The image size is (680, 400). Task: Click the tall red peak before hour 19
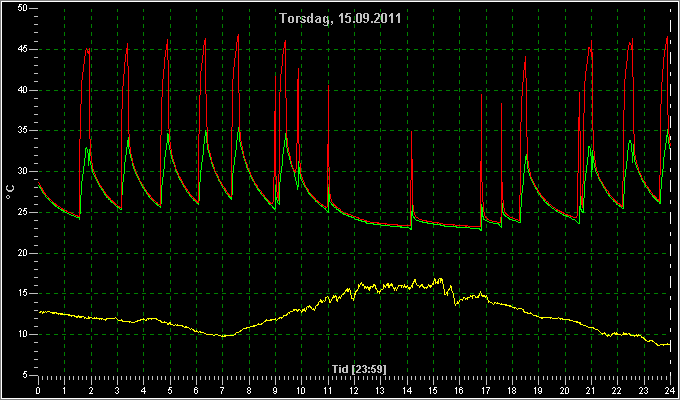pyautogui.click(x=525, y=58)
